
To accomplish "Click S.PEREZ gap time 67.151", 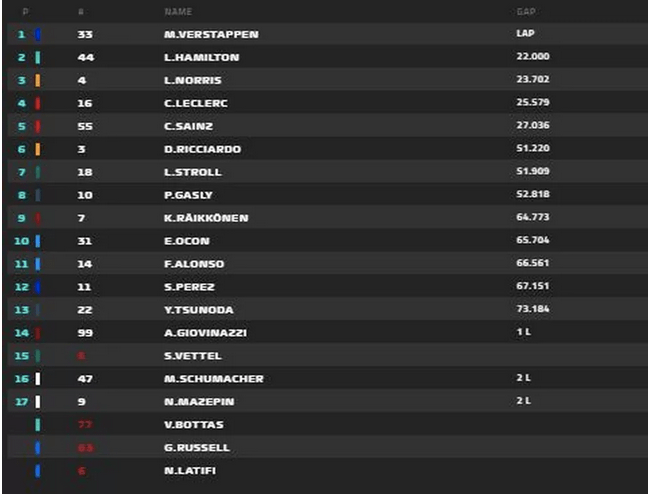I will click(533, 287).
